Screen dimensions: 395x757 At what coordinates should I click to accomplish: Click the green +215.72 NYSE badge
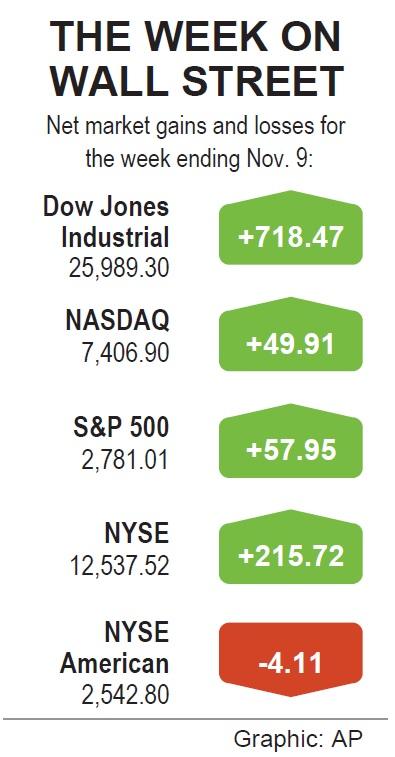(x=291, y=547)
